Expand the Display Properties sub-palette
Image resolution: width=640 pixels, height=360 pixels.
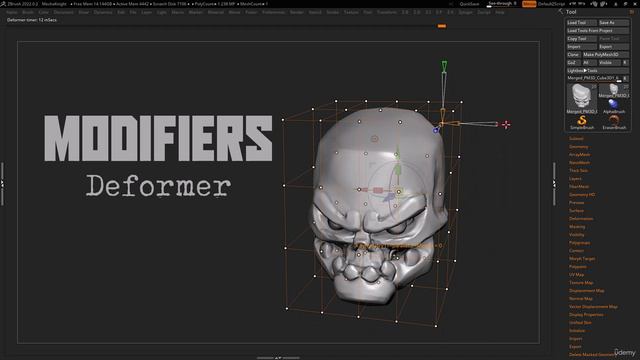pyautogui.click(x=586, y=315)
